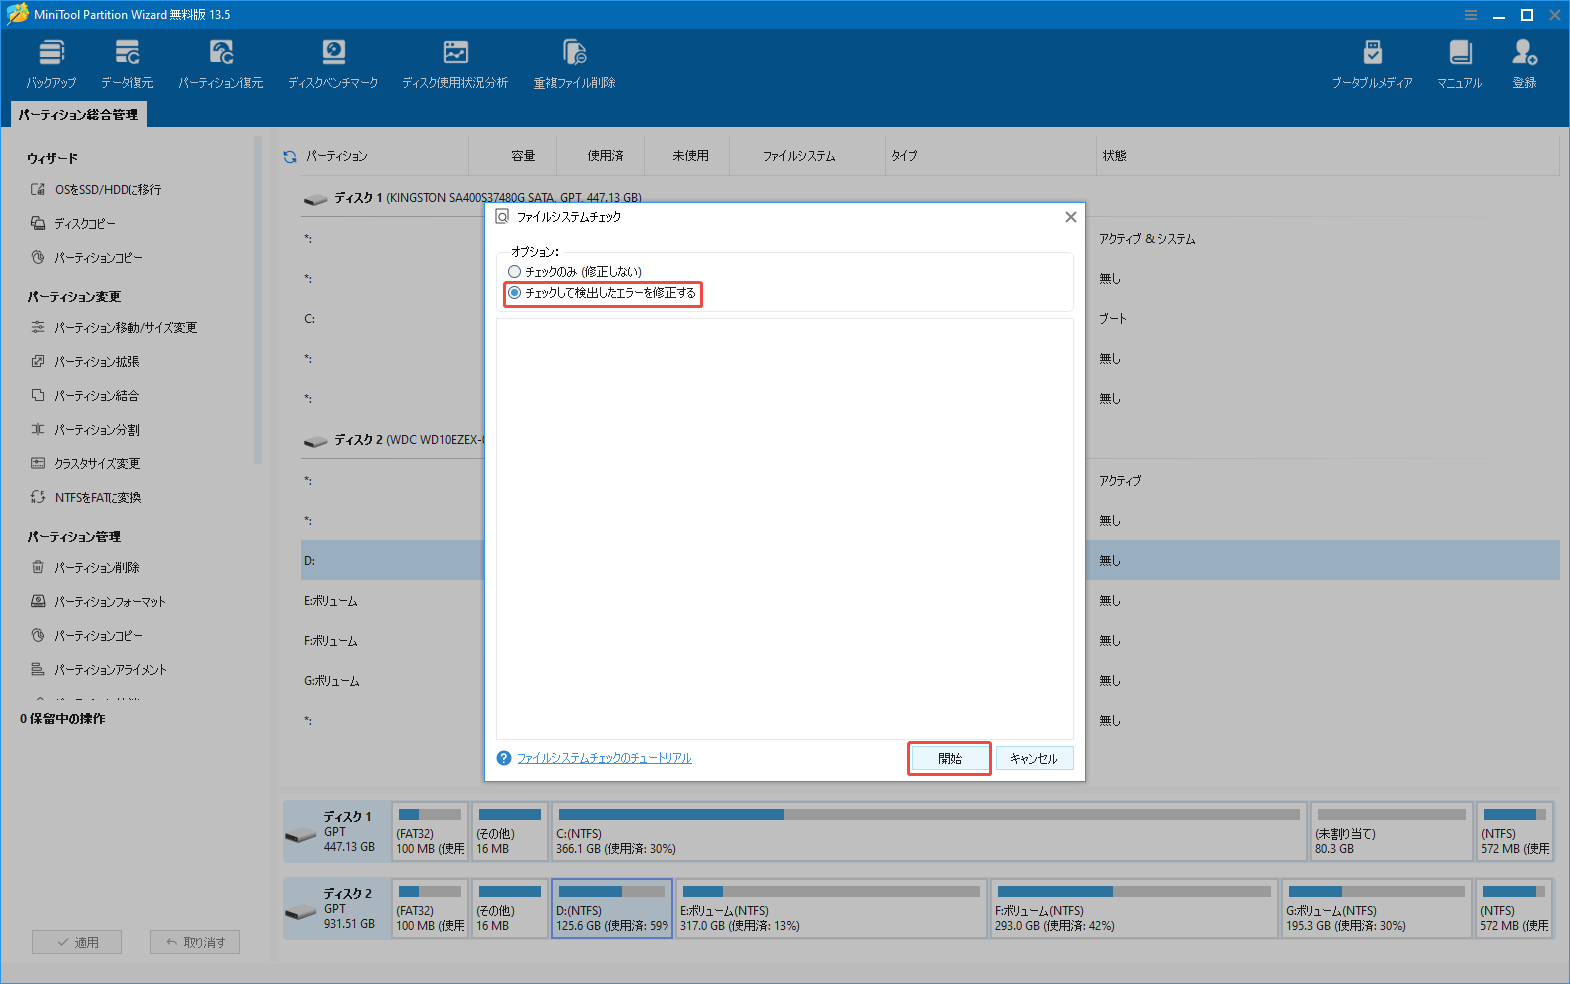Screen dimensions: 1570x984
Task: Click the ディスク 1 drive icon in disk map
Action: (300, 836)
